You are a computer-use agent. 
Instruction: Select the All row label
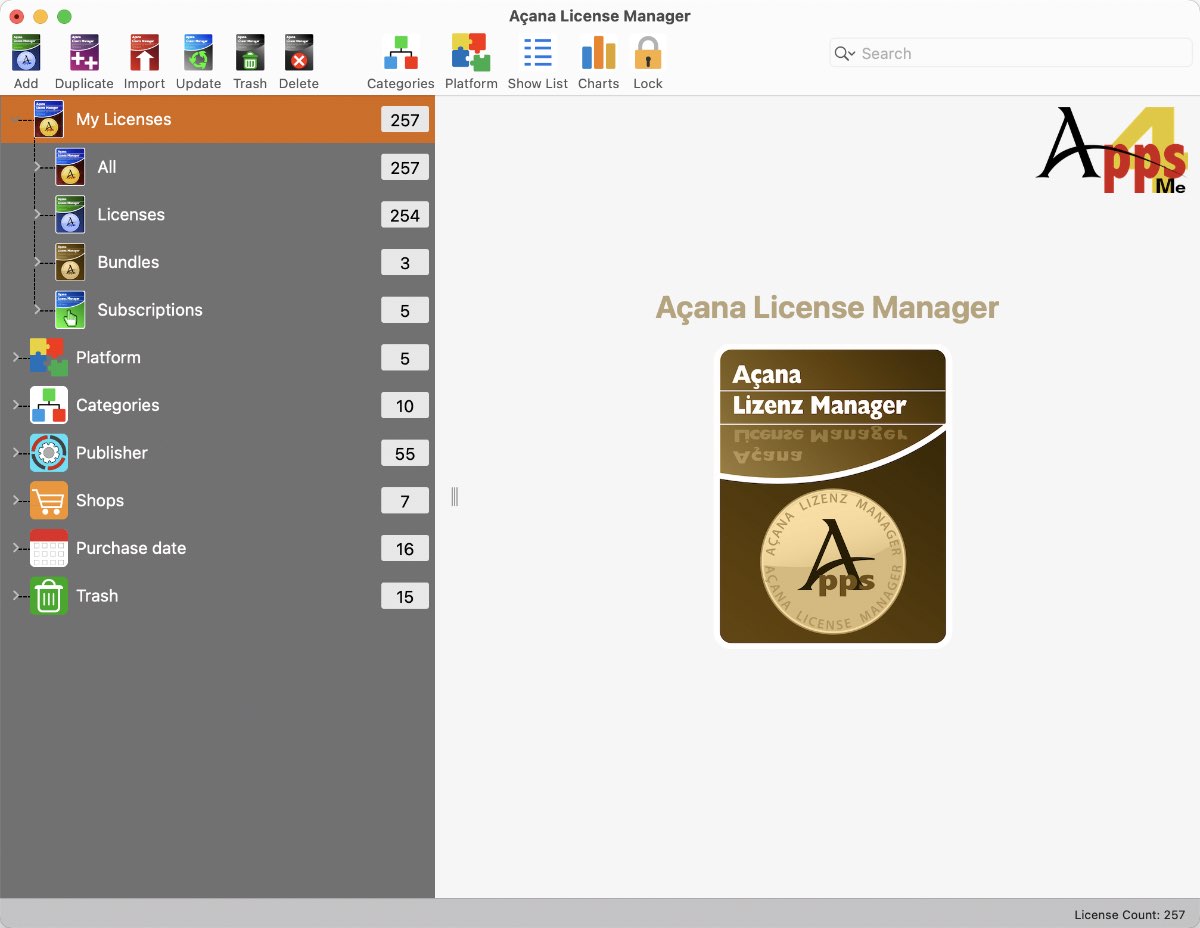click(x=107, y=167)
